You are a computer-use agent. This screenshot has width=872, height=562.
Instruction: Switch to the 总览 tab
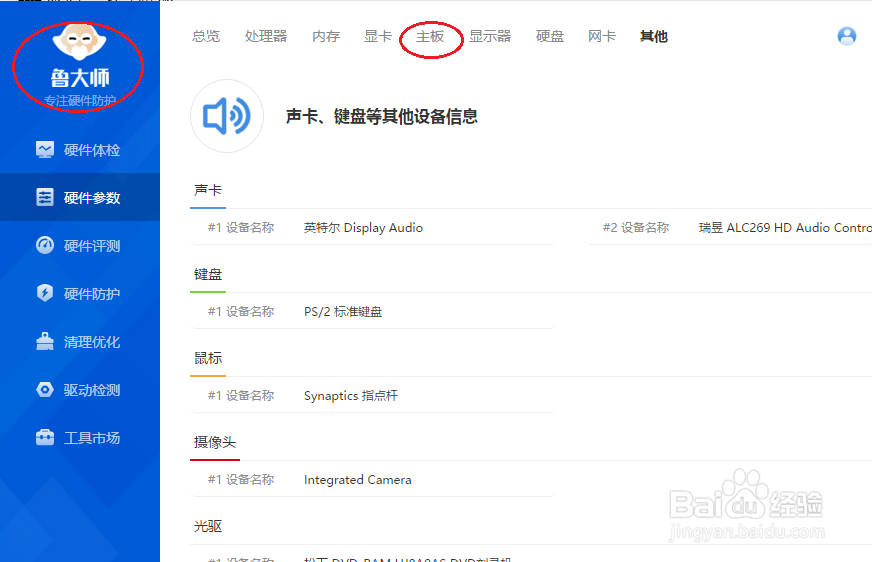coord(206,37)
